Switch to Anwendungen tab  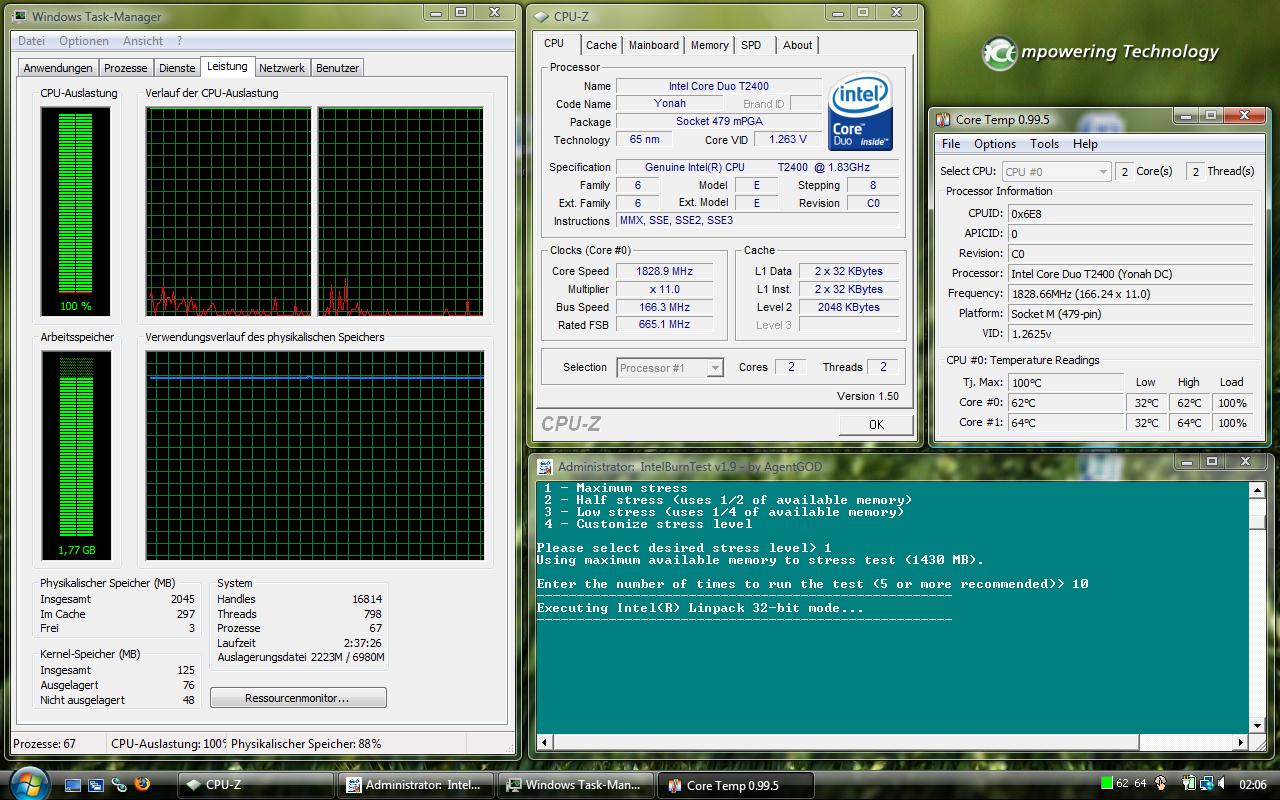point(58,68)
